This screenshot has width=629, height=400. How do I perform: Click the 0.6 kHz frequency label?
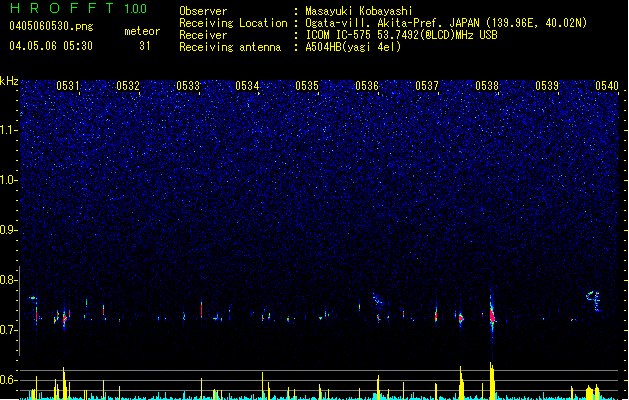(8, 380)
